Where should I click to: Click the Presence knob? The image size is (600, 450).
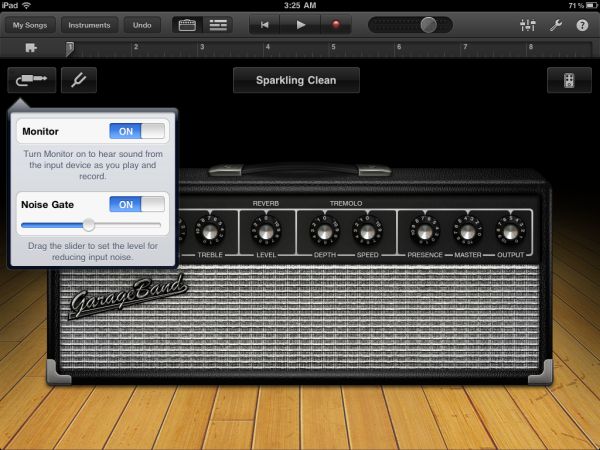pos(425,231)
